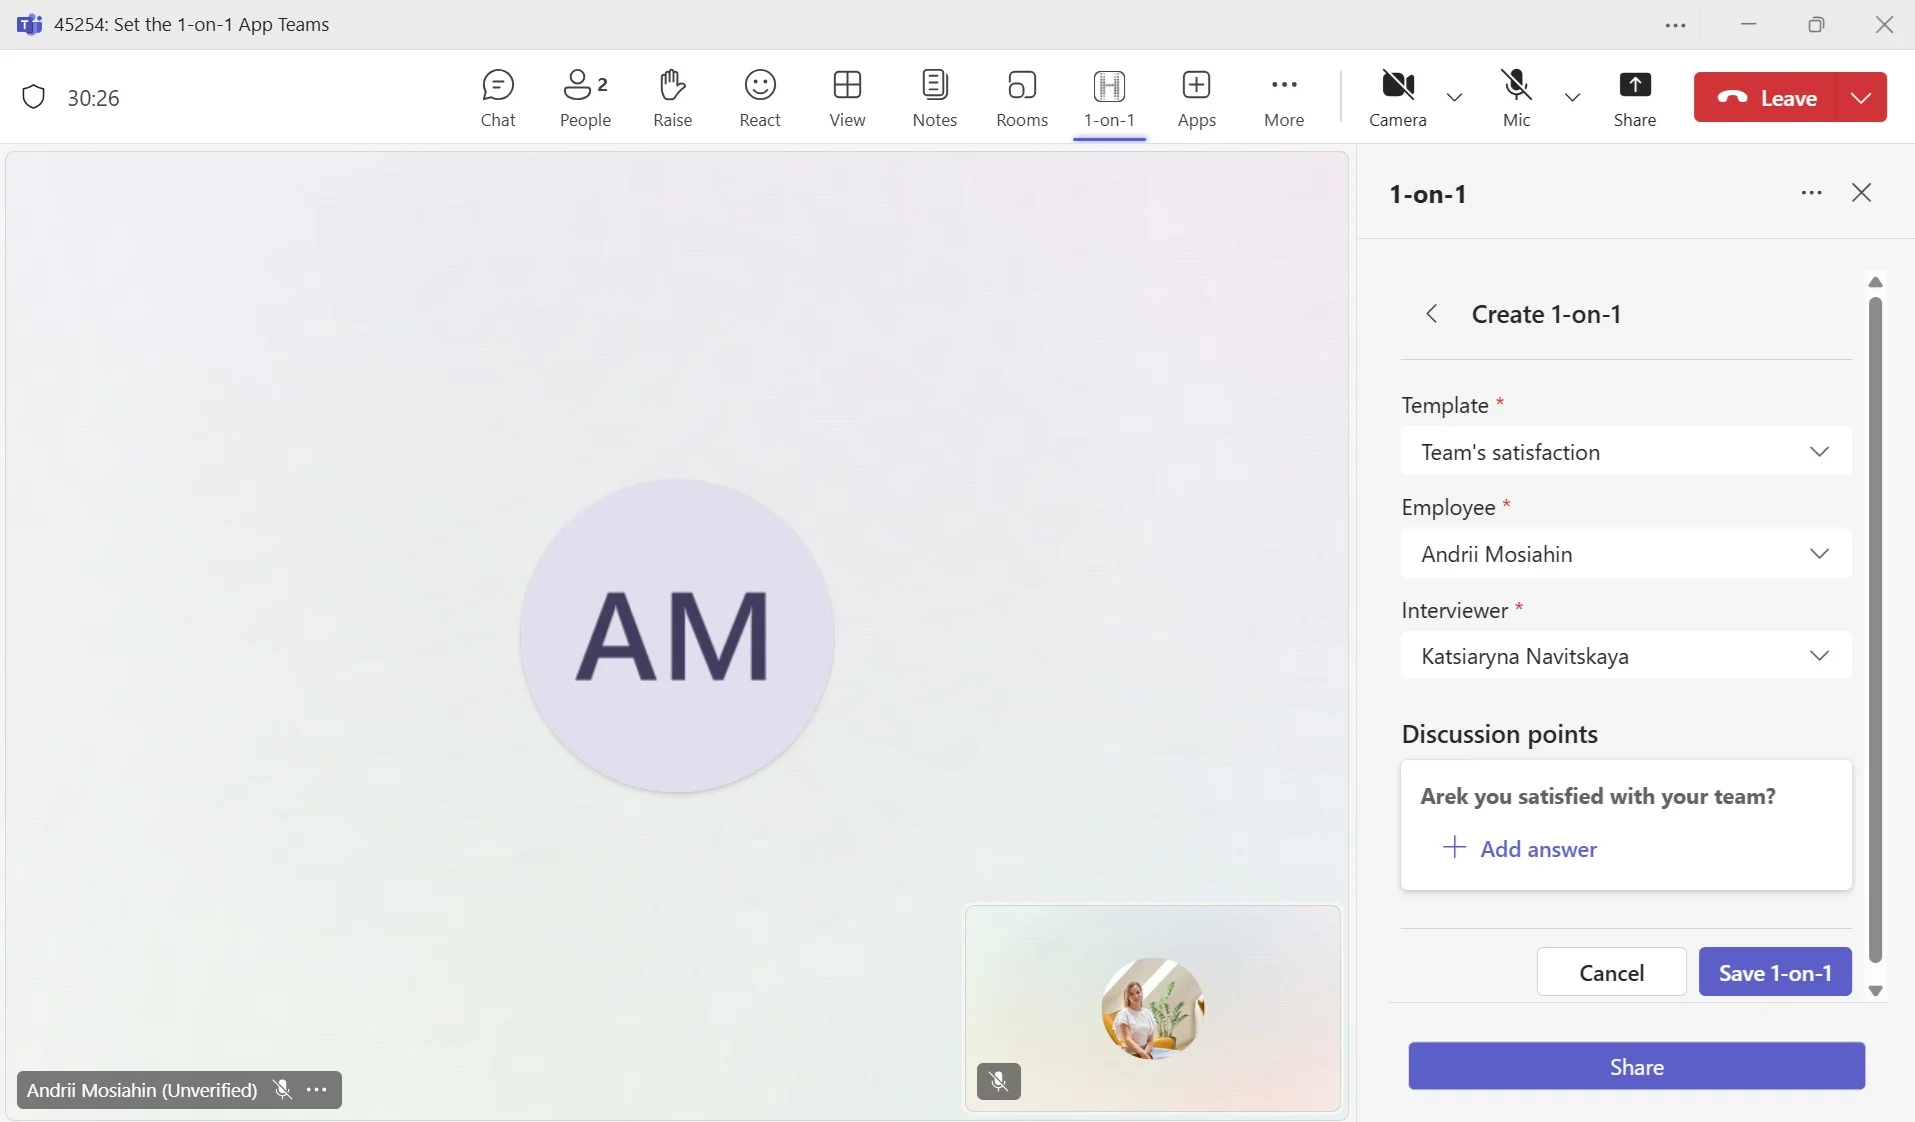Open breakout Rooms

[x=1021, y=98]
